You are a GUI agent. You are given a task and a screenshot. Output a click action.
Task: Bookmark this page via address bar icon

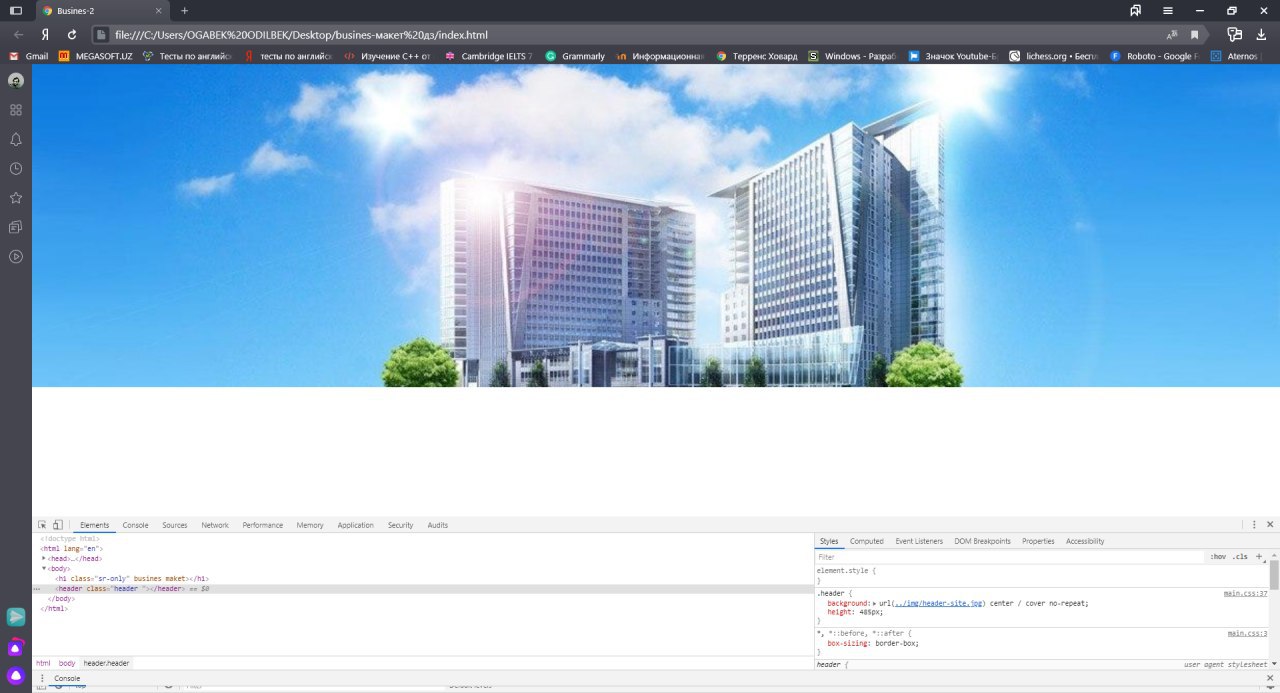tap(1194, 34)
